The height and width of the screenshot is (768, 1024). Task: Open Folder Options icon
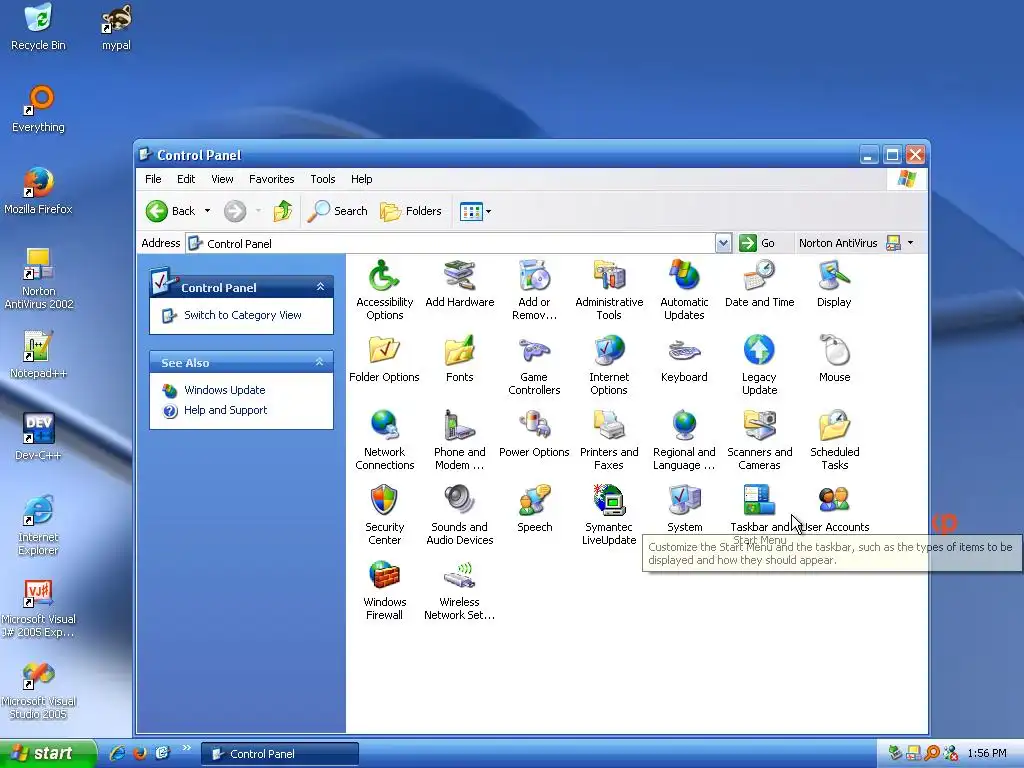384,351
